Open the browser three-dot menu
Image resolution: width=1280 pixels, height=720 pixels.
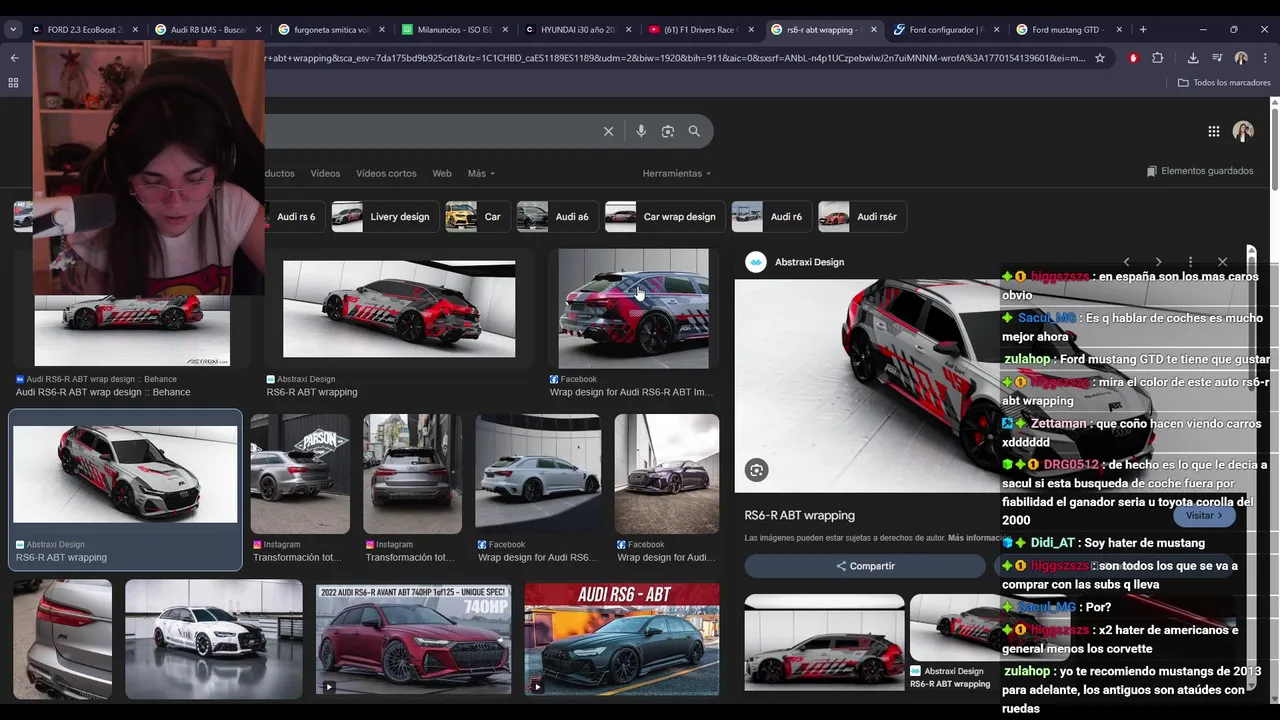tap(1265, 58)
